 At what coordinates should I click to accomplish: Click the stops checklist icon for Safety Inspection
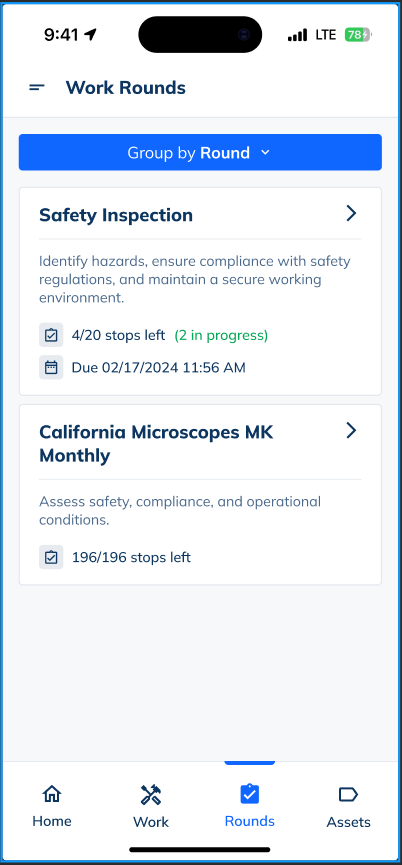click(x=51, y=335)
